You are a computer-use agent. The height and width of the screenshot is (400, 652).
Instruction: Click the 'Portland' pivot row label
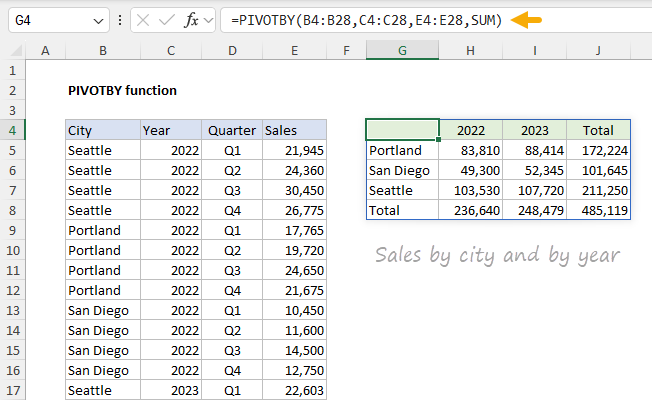[x=402, y=150]
